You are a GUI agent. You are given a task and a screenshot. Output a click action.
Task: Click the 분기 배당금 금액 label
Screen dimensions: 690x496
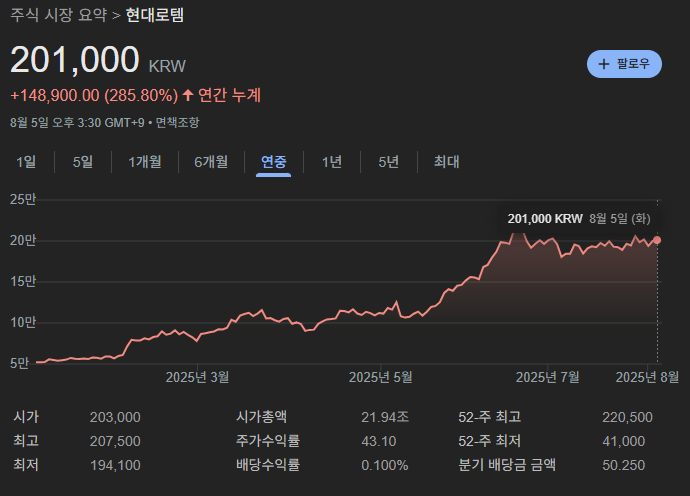[507, 465]
